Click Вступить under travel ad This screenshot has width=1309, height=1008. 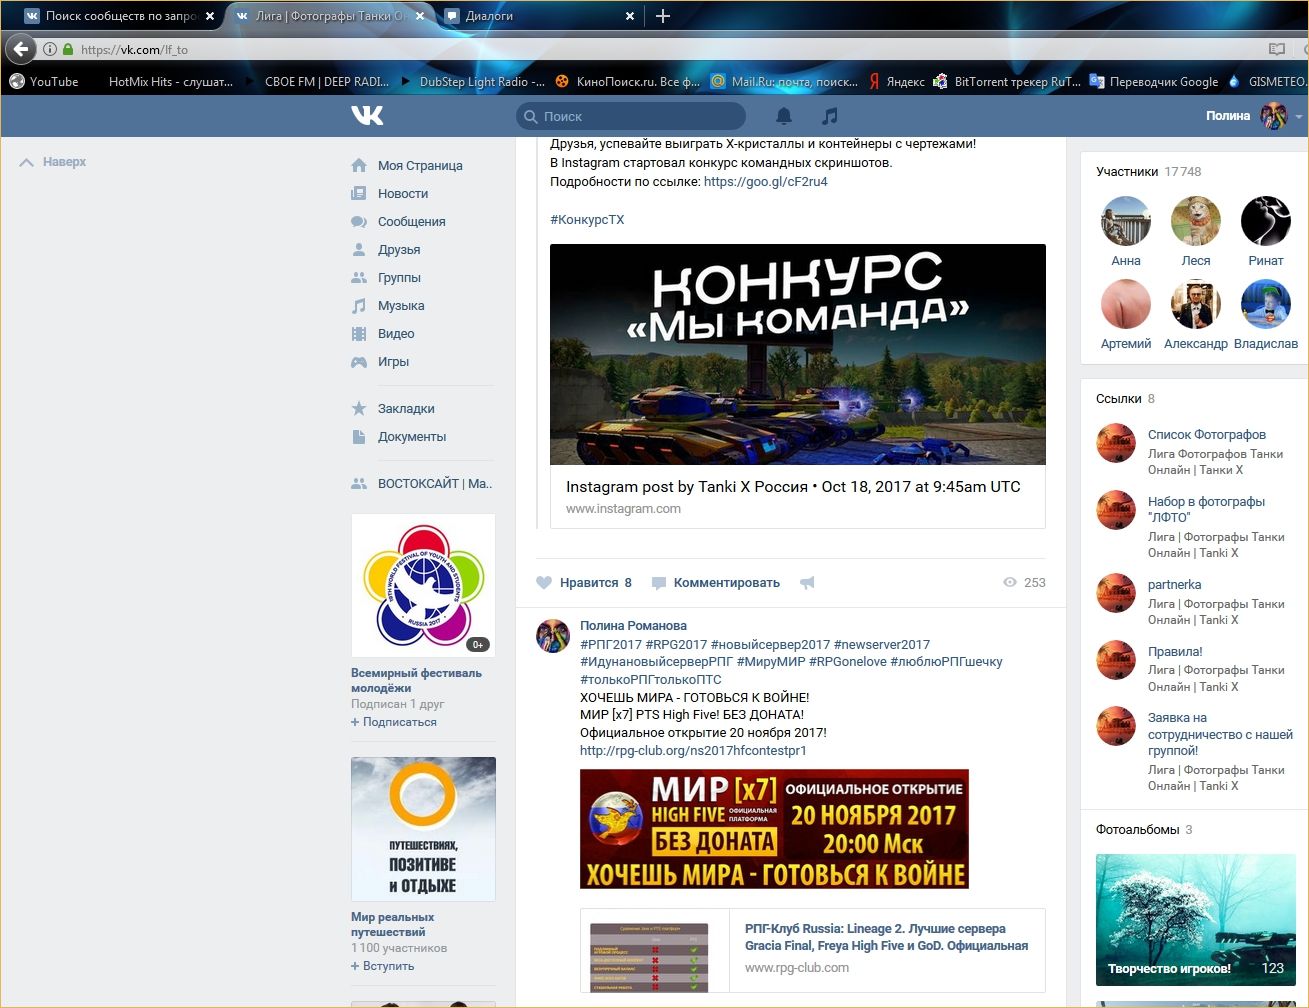pos(383,966)
